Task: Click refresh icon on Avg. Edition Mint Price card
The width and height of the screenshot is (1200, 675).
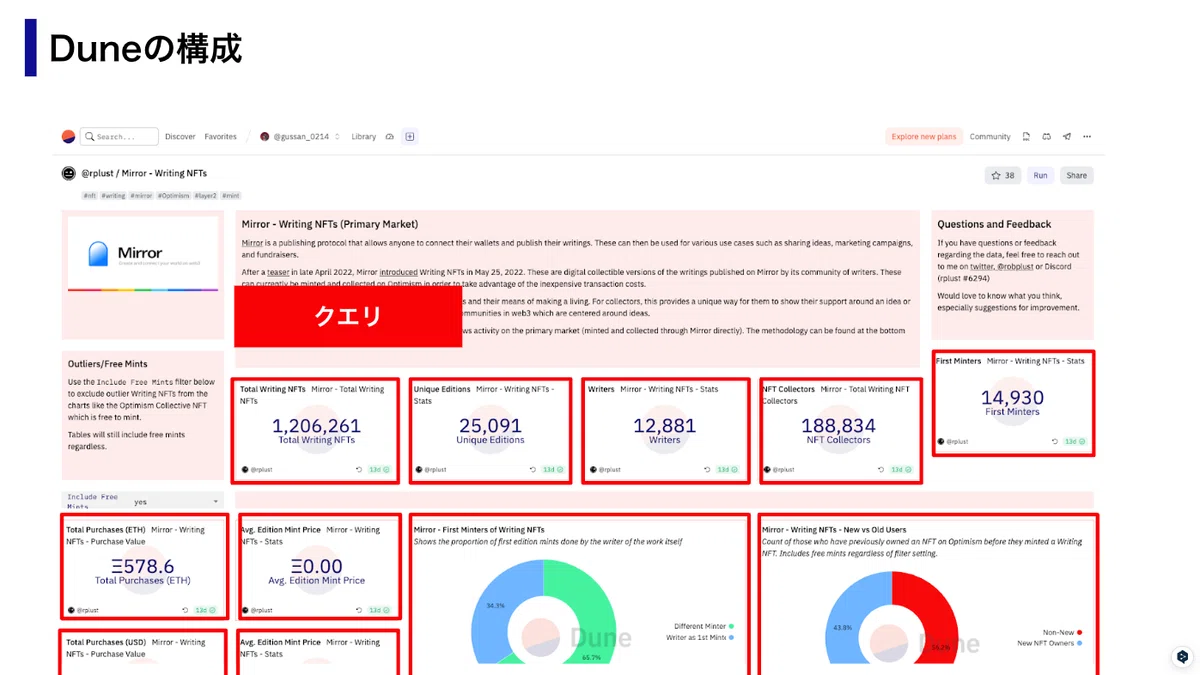Action: pyautogui.click(x=359, y=610)
